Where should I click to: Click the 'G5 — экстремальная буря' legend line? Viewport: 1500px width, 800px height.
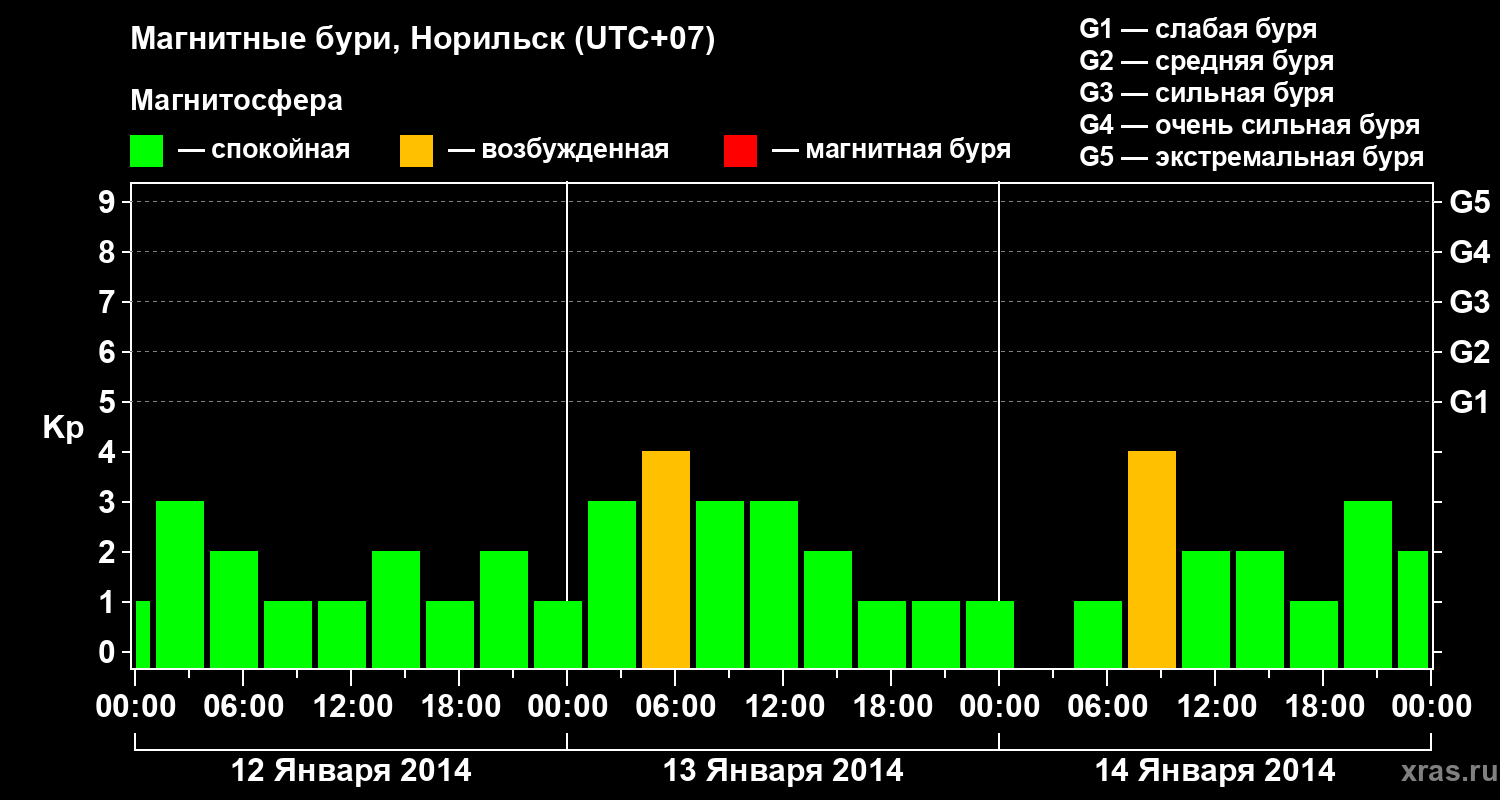point(1252,157)
